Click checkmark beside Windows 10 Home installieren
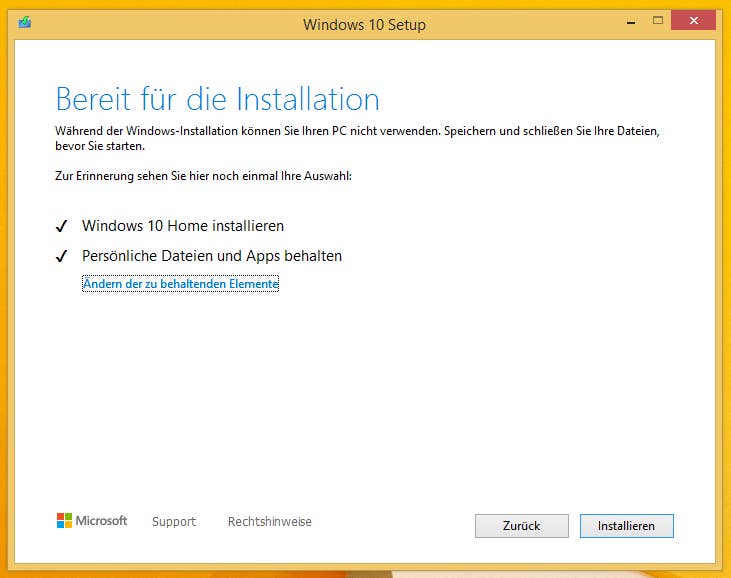Screen dimensions: 731x578 click(x=61, y=227)
